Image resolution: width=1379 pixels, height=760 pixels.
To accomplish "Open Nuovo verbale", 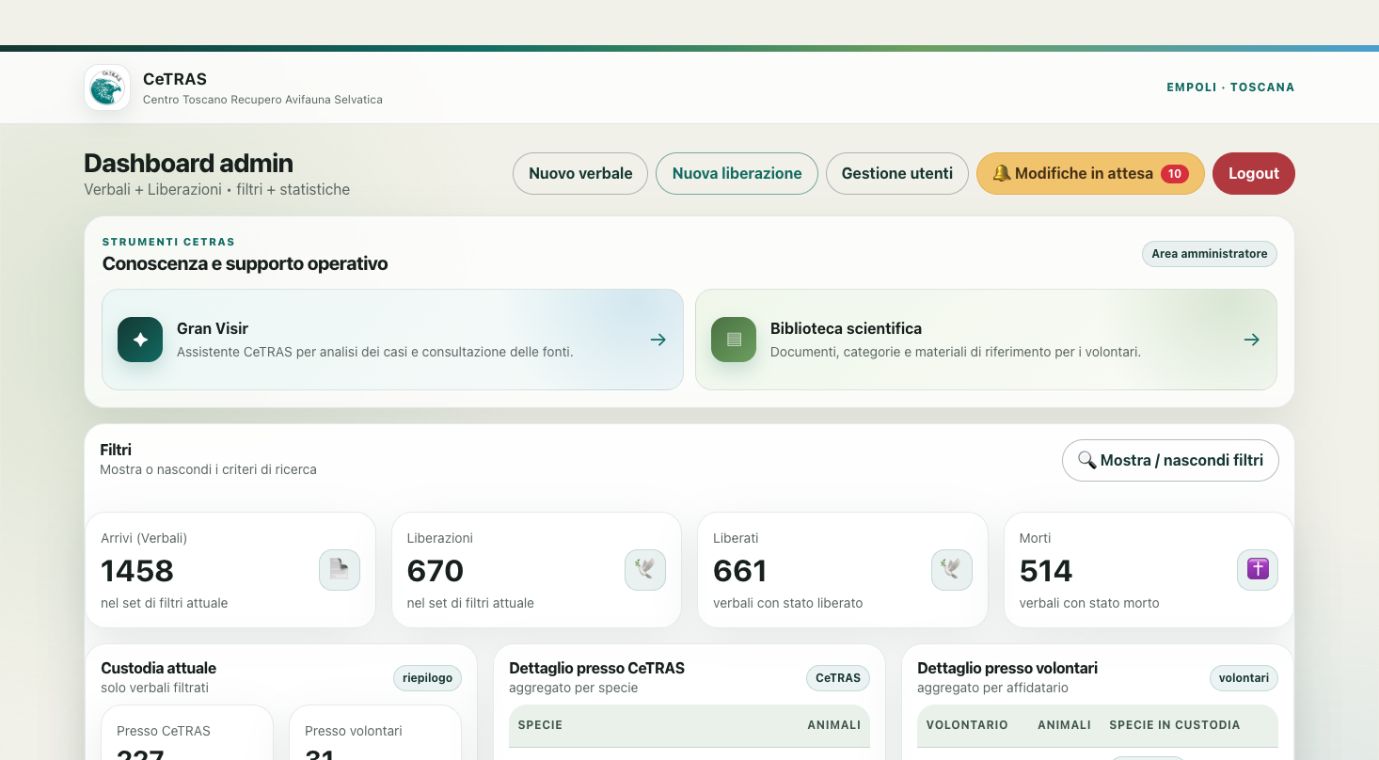I will [x=580, y=173].
